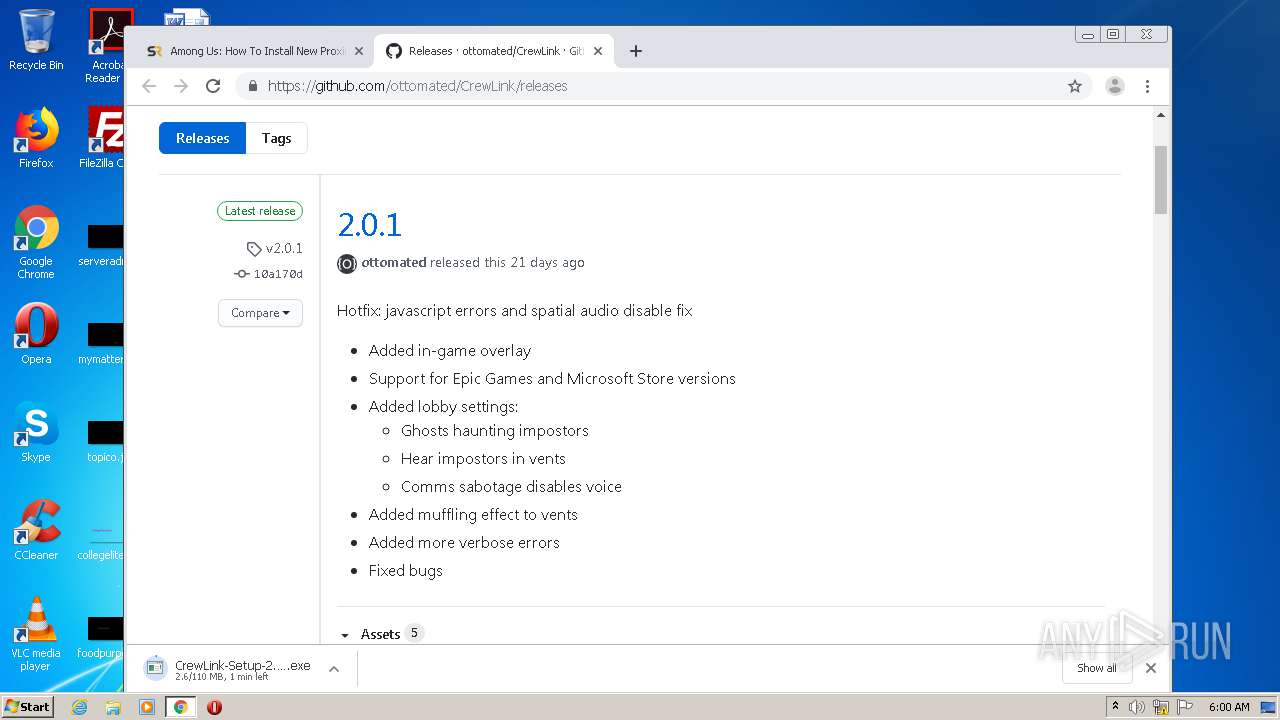Open the v2.0.1 tag link

click(275, 248)
